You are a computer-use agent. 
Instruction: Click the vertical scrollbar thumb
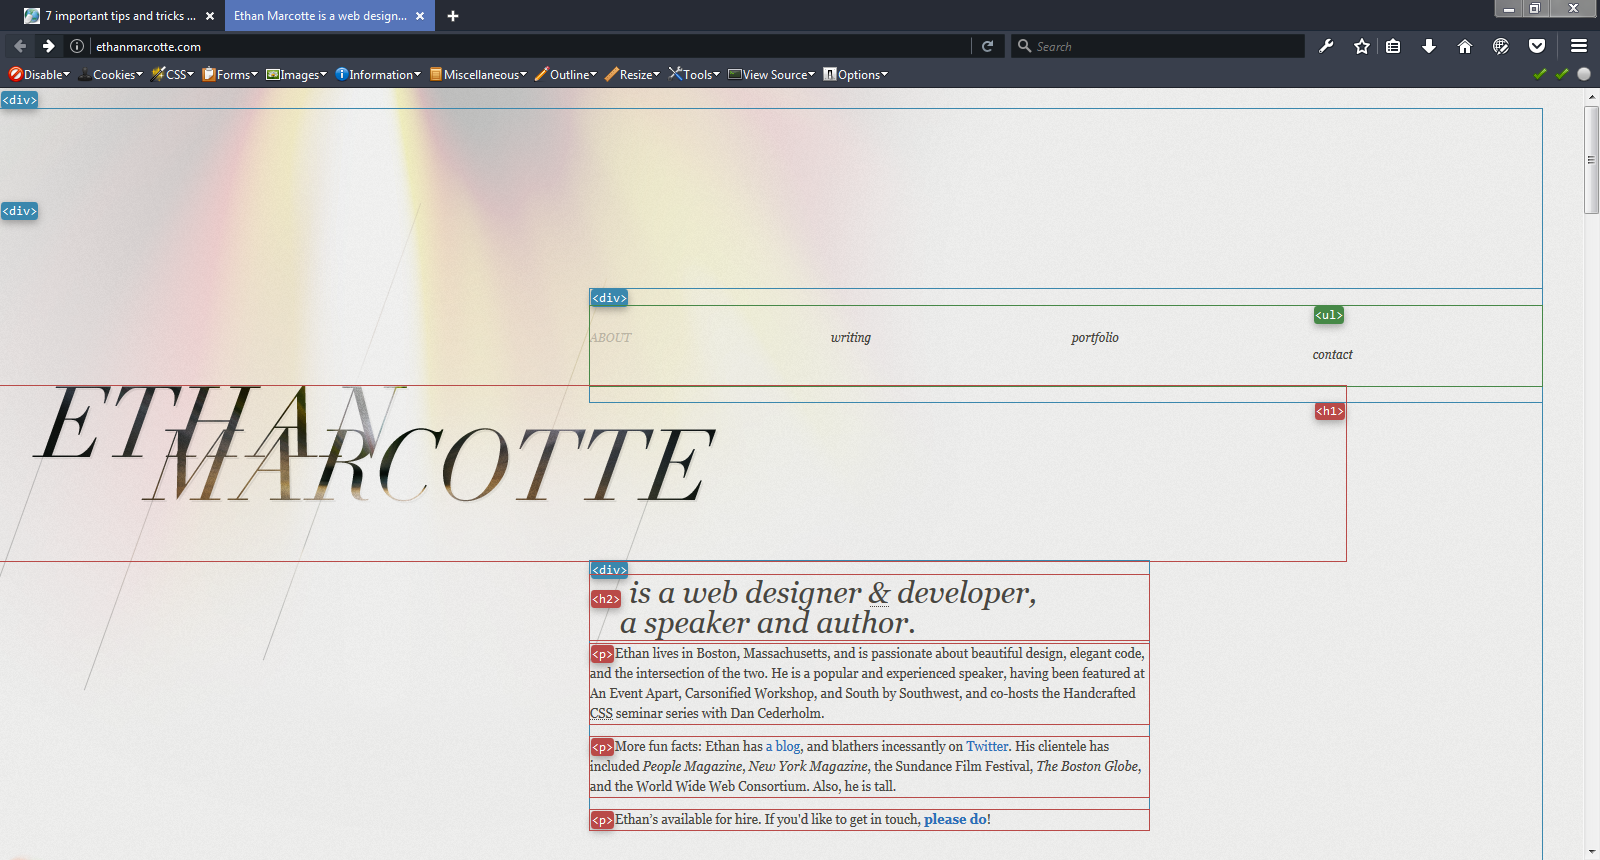click(x=1591, y=159)
